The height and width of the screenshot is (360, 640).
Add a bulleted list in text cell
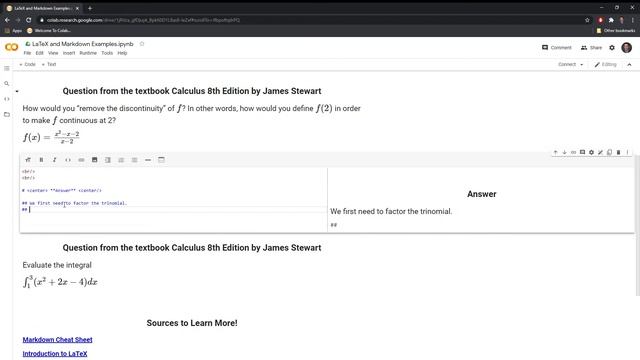[134, 160]
